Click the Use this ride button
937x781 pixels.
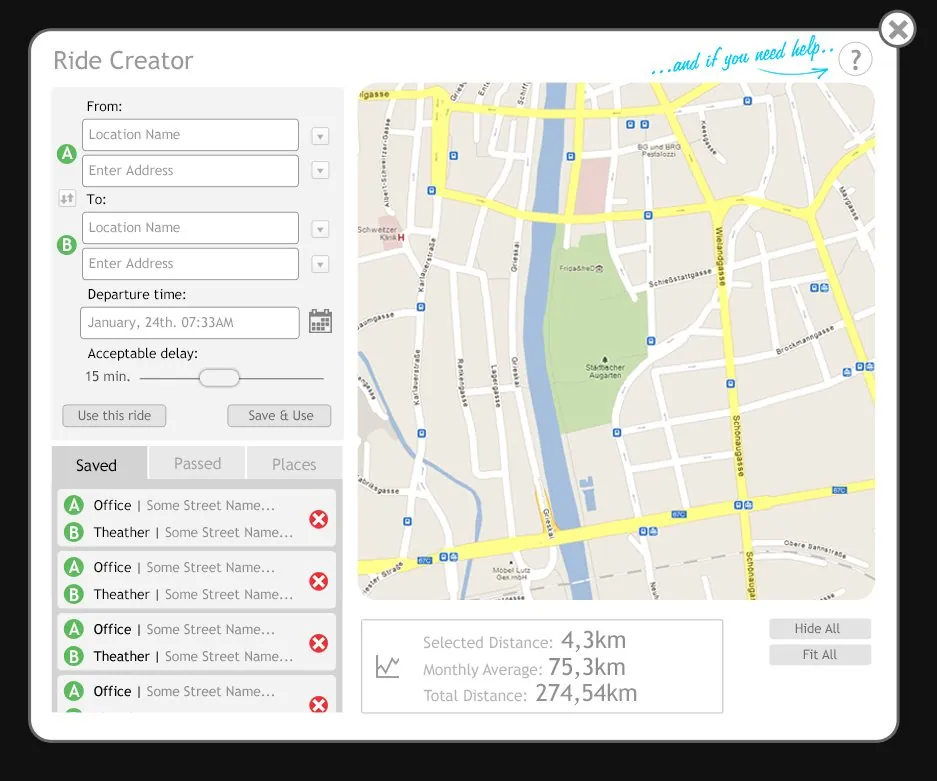pos(114,415)
